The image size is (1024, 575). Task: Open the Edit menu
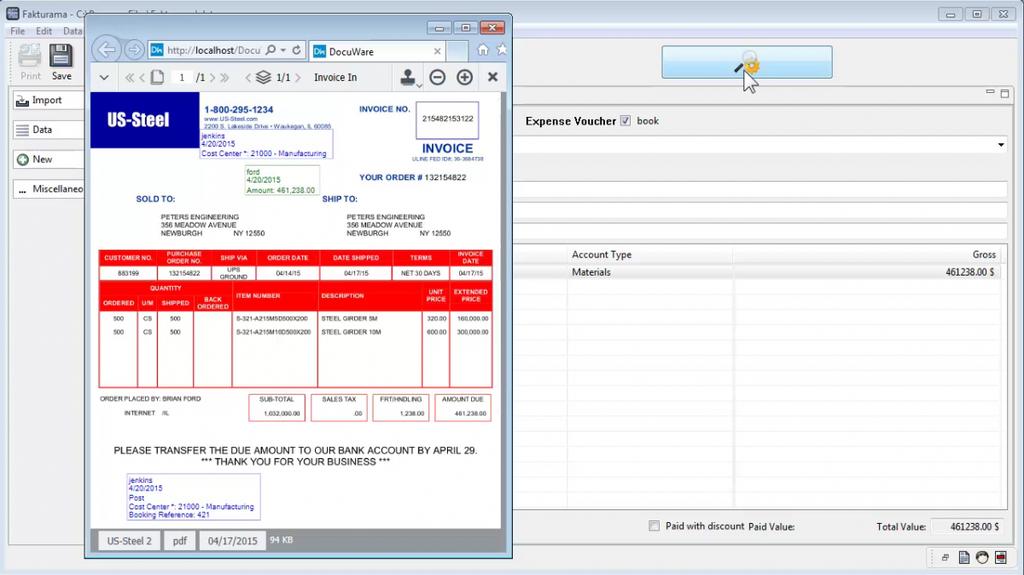44,31
